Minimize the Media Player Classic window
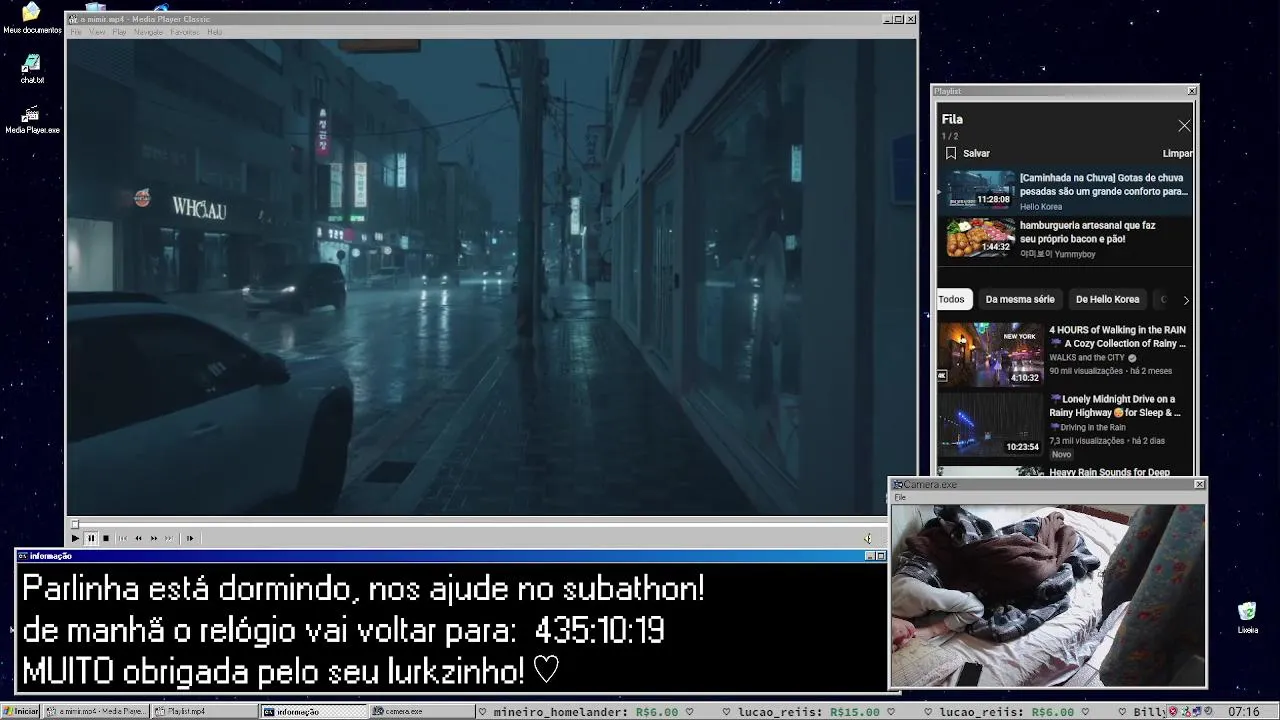The image size is (1280, 720). pos(887,19)
